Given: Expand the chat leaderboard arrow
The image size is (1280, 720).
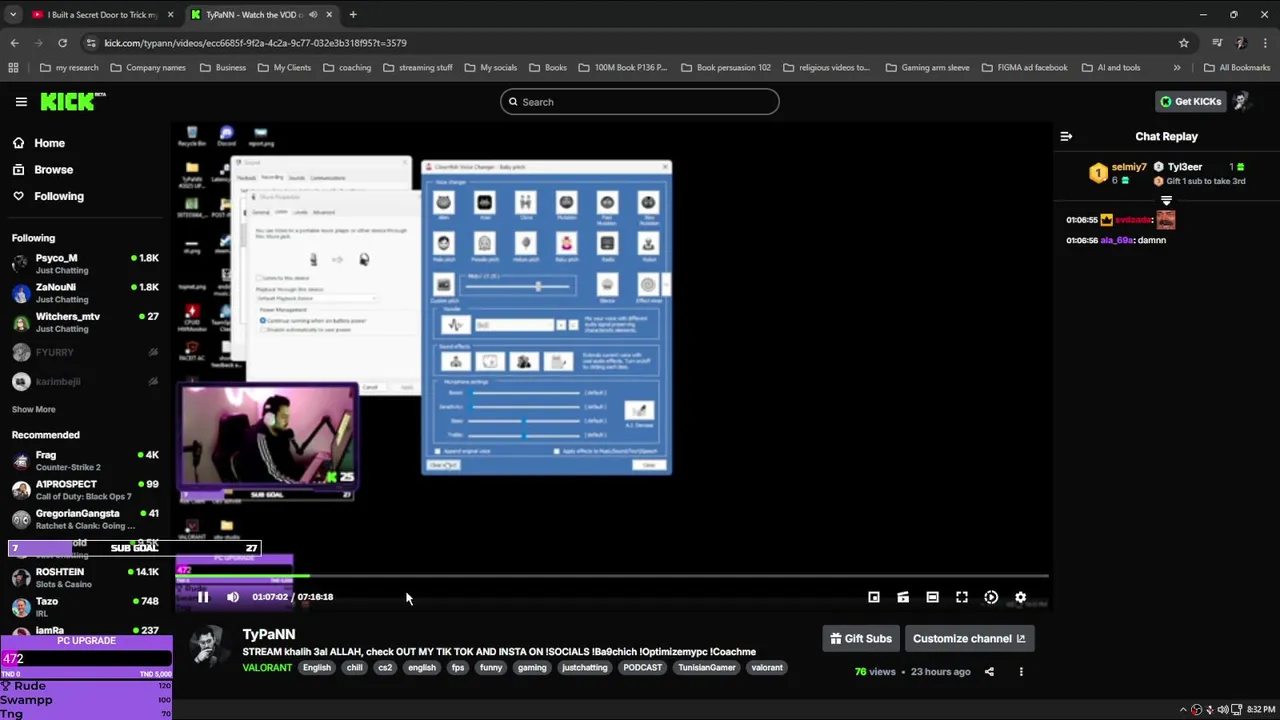Looking at the screenshot, I should coord(1166,201).
